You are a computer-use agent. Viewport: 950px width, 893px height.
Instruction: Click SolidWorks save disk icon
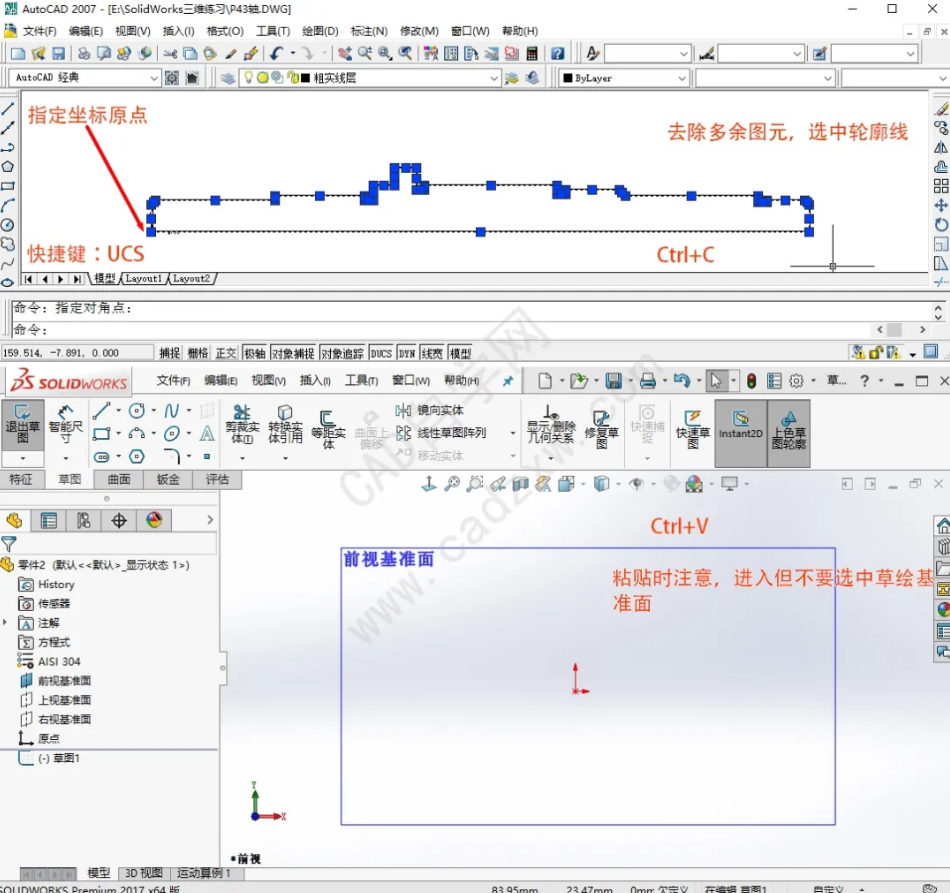[x=613, y=380]
